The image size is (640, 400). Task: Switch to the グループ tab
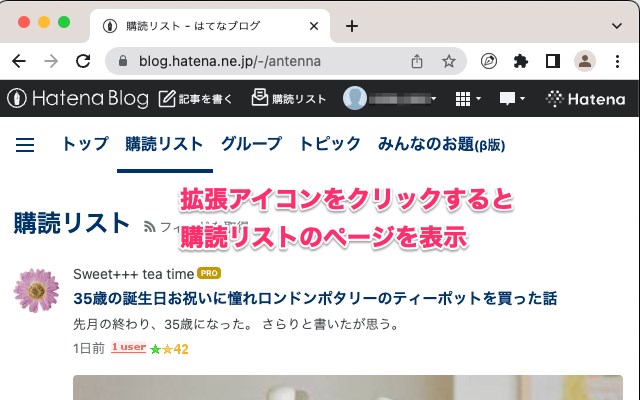pyautogui.click(x=251, y=144)
